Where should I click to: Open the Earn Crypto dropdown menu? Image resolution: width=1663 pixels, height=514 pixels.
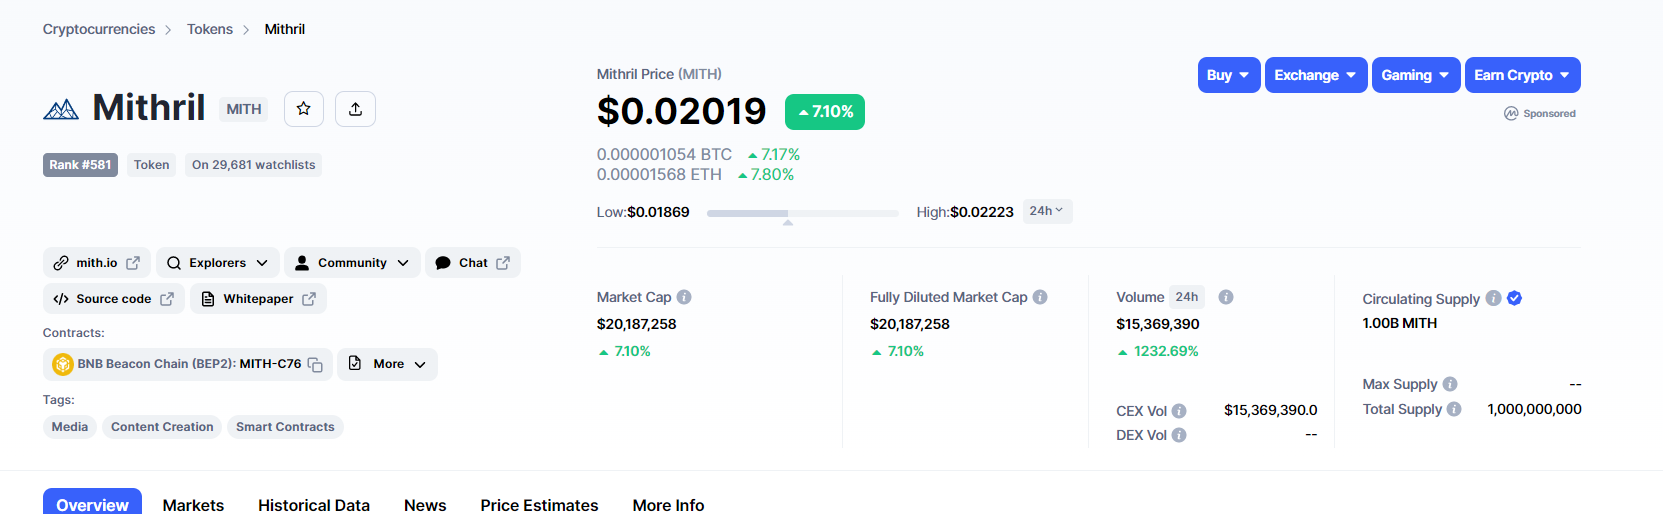[1523, 75]
